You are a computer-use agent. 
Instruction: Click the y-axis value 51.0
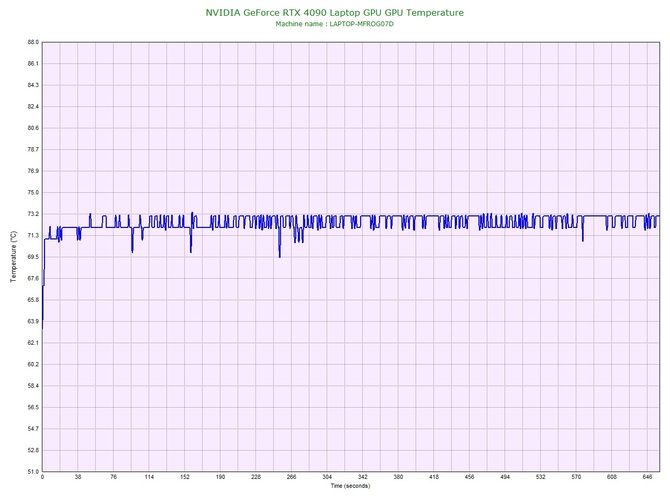click(33, 471)
